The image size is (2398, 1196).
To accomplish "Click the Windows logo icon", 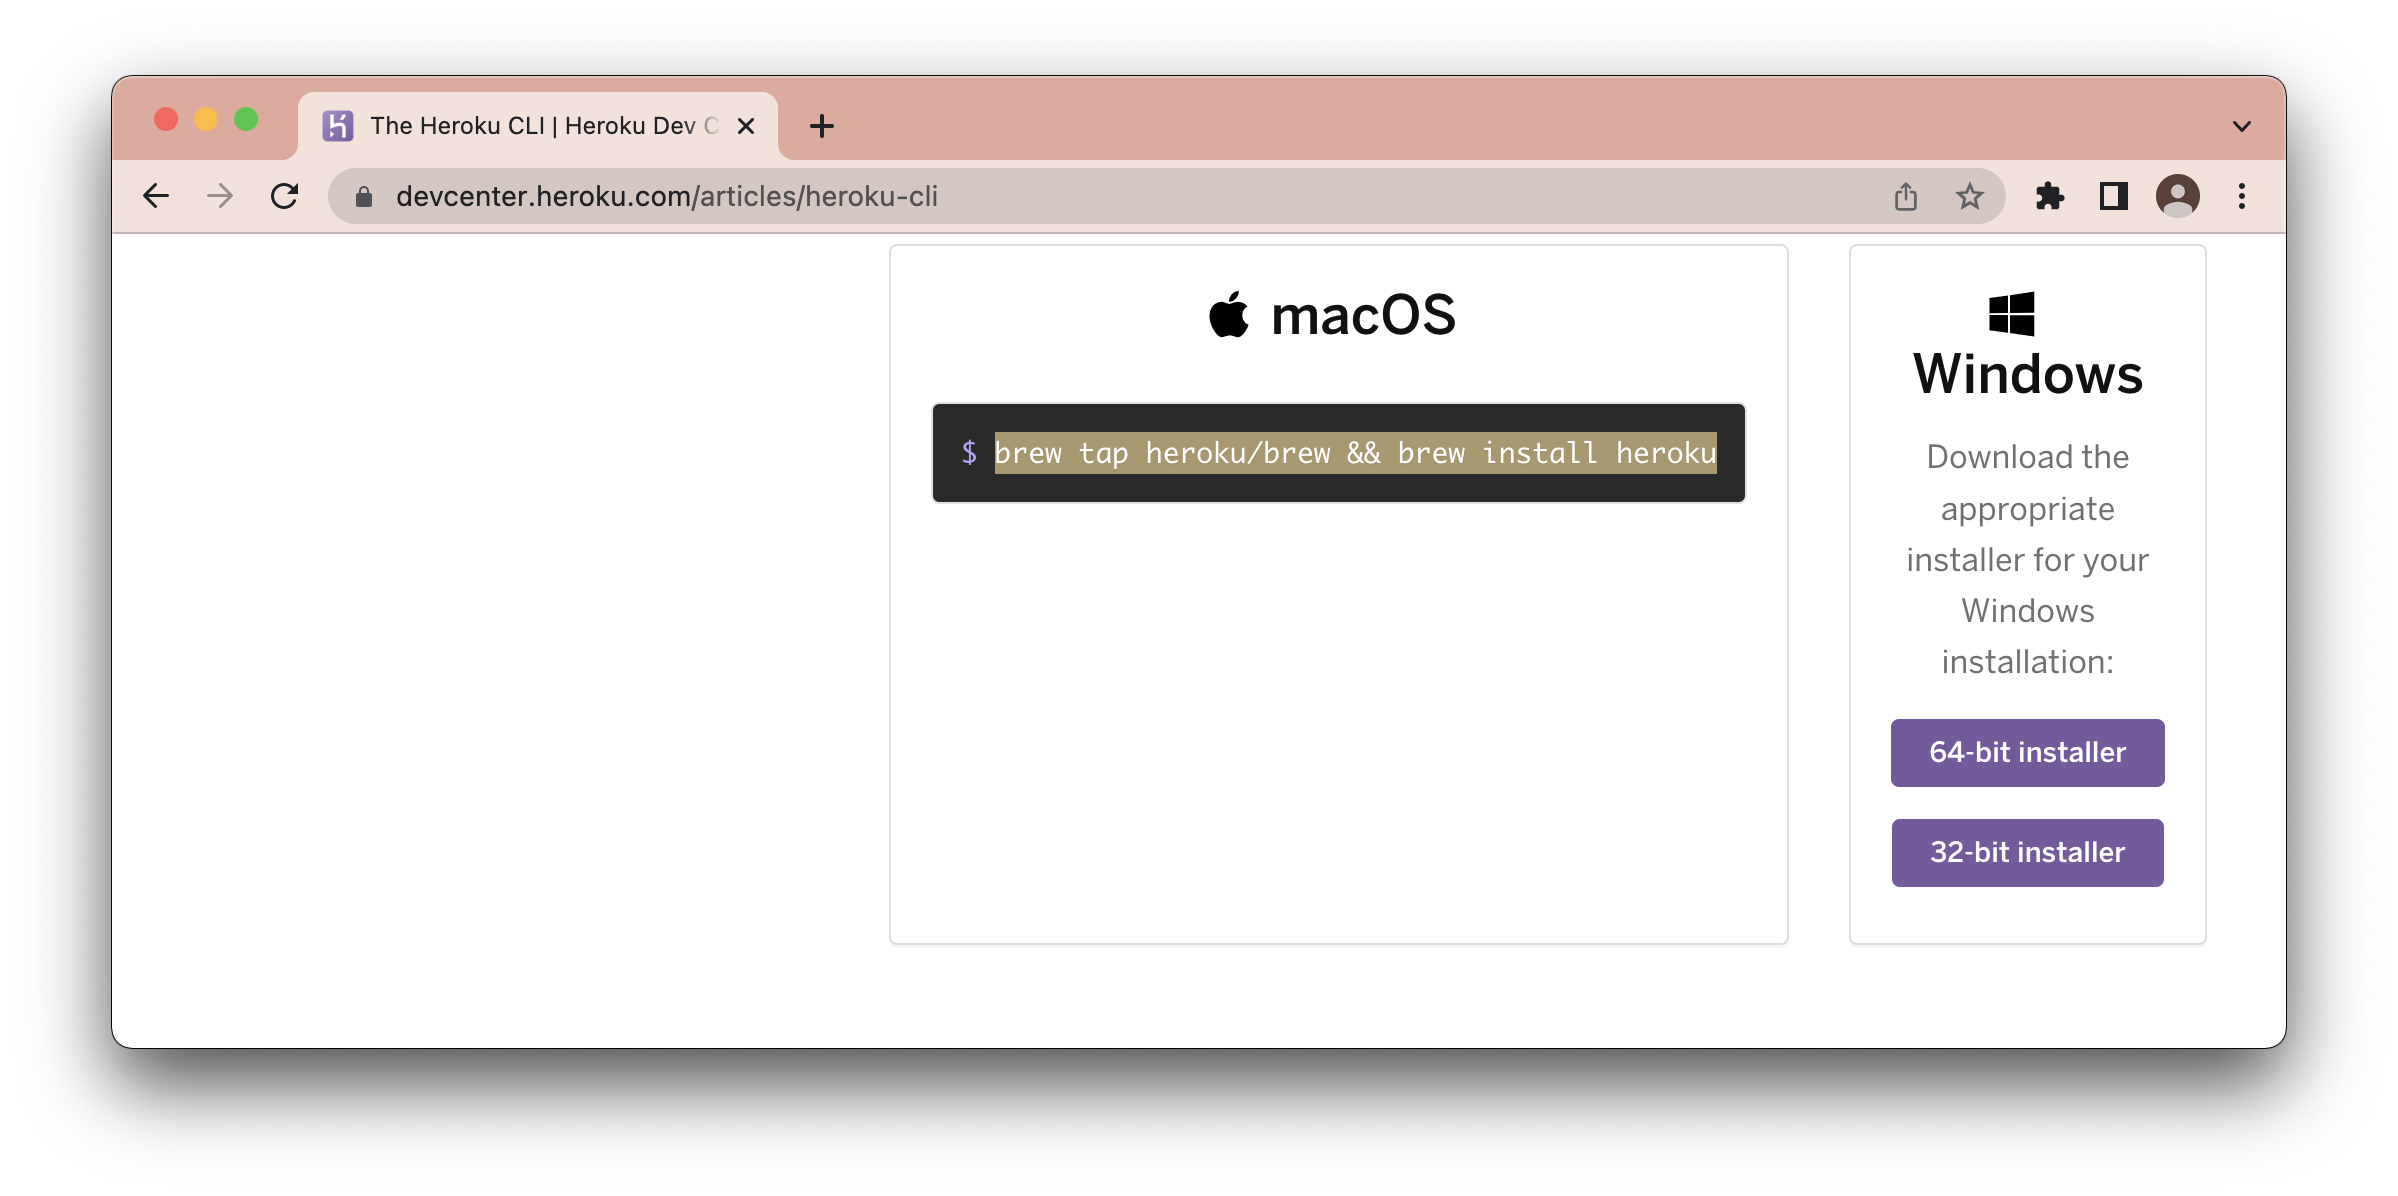I will coord(2011,314).
